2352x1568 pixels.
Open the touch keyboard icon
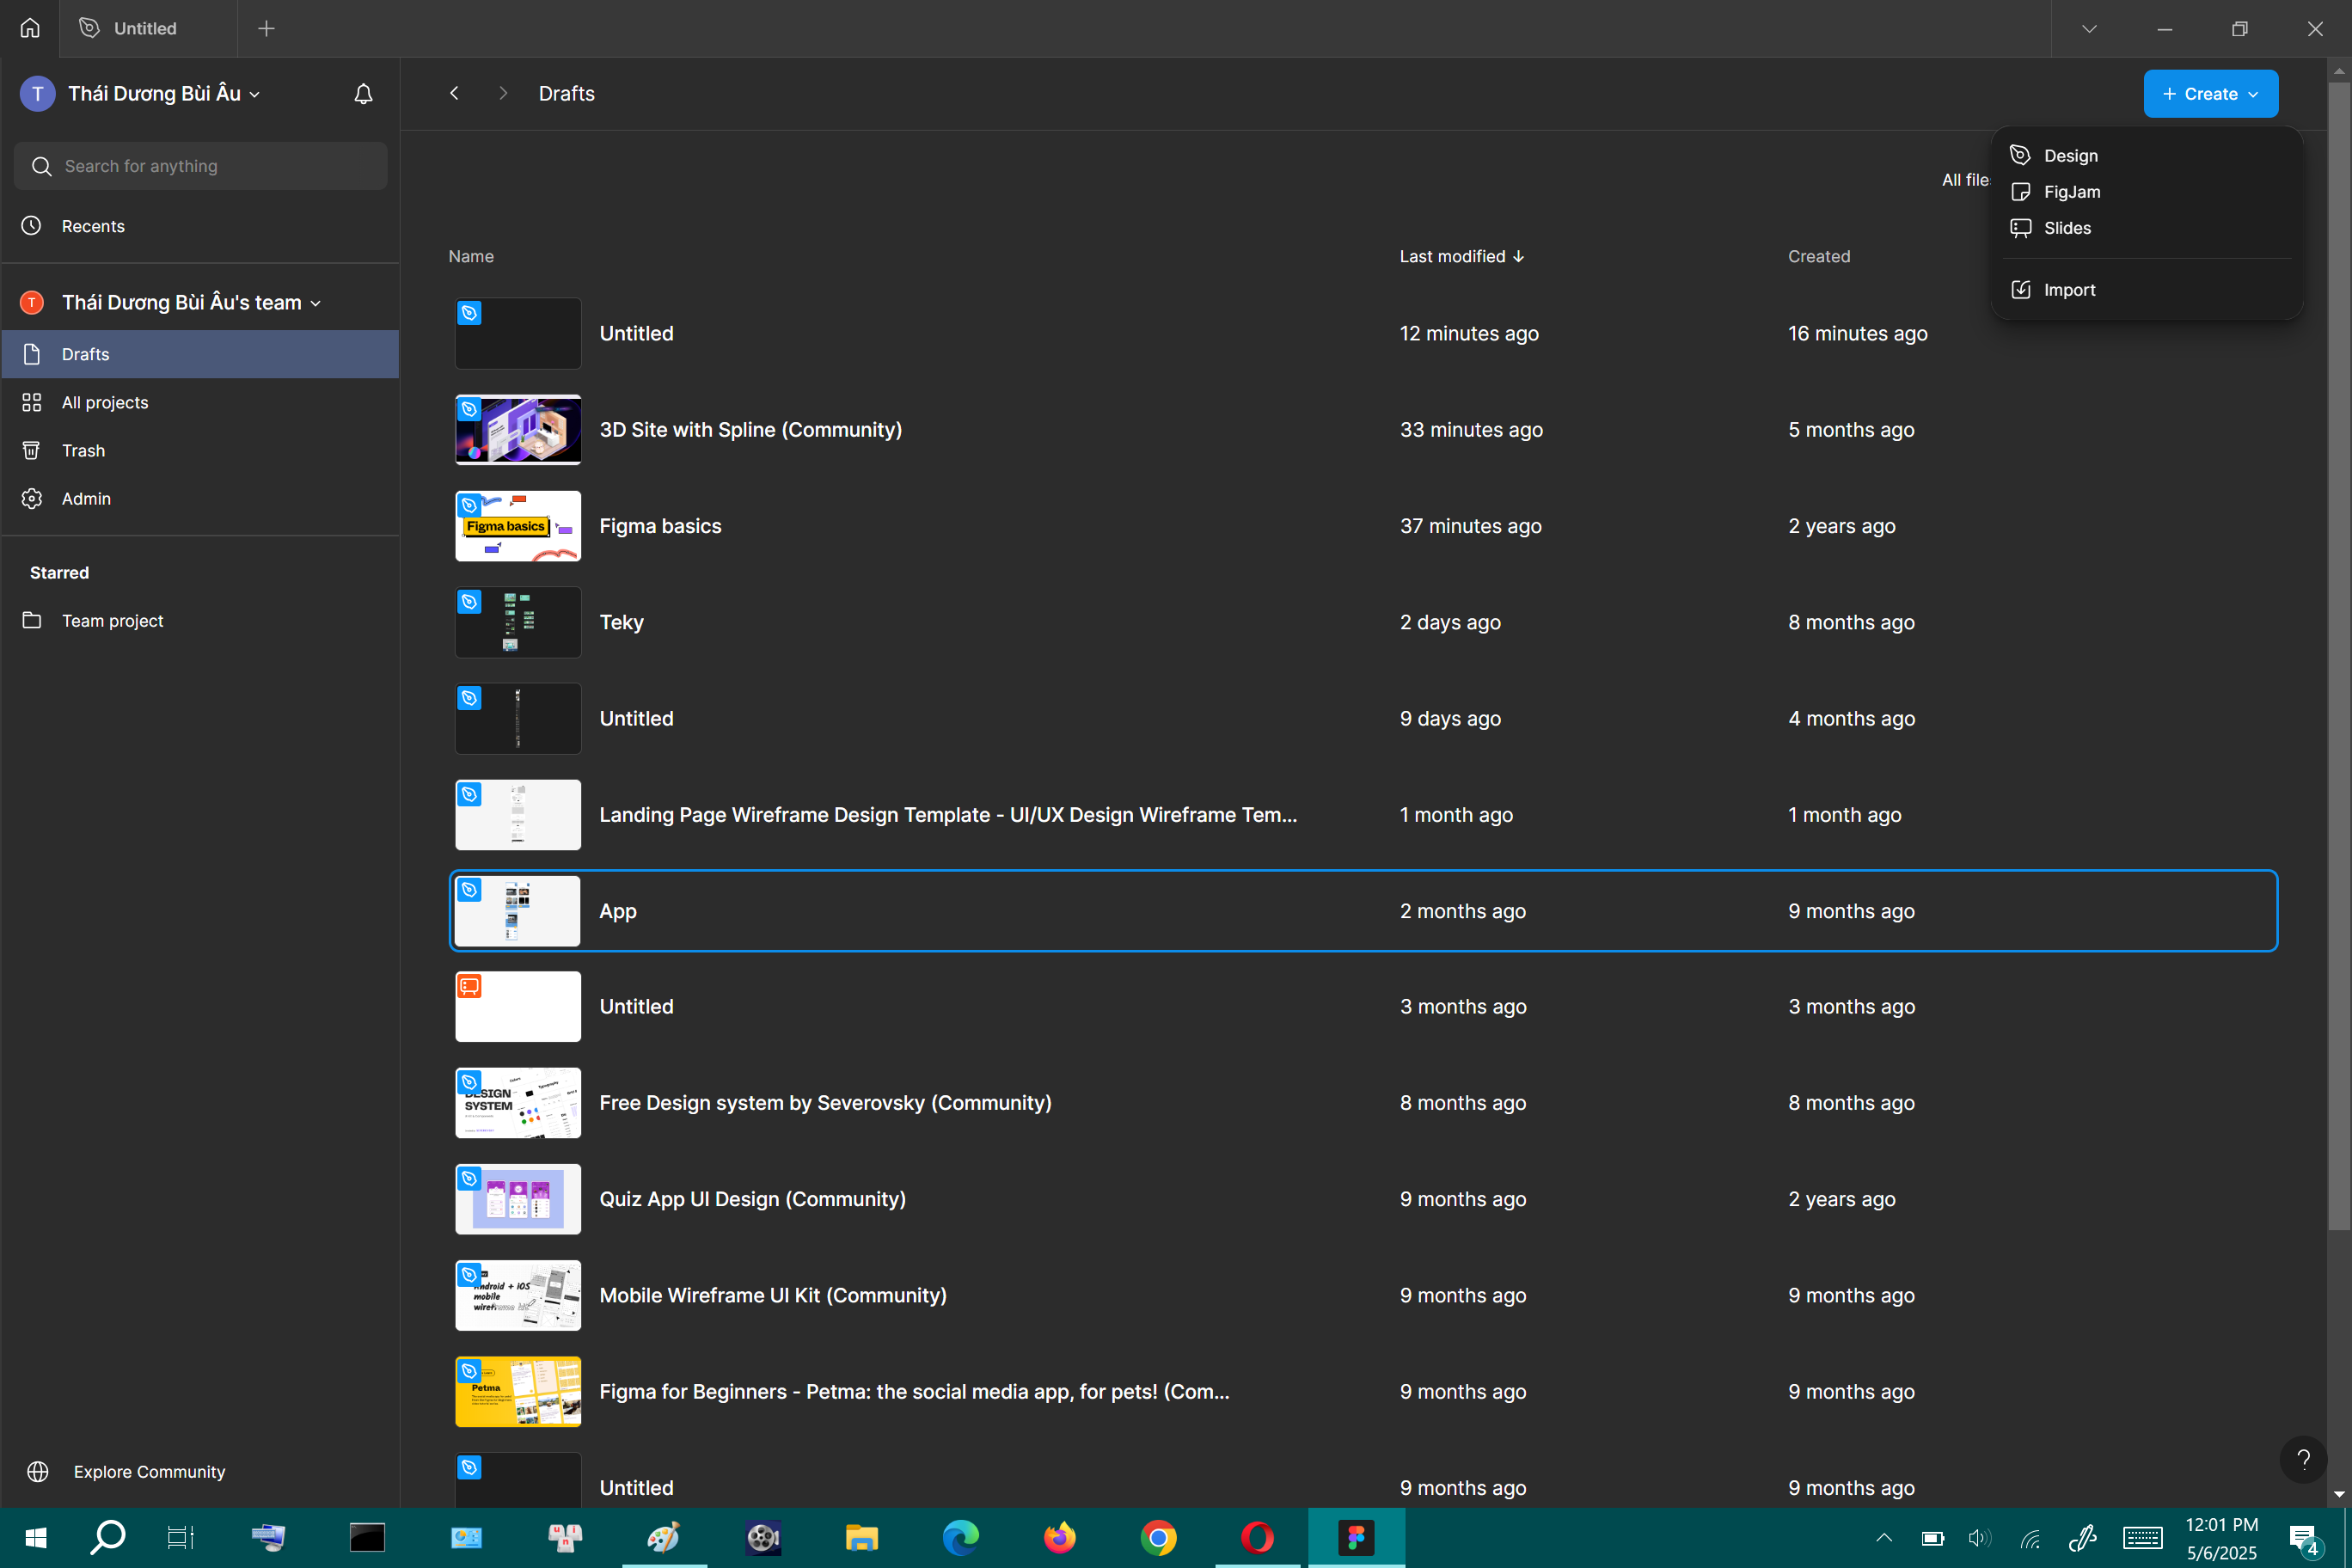coord(2143,1538)
